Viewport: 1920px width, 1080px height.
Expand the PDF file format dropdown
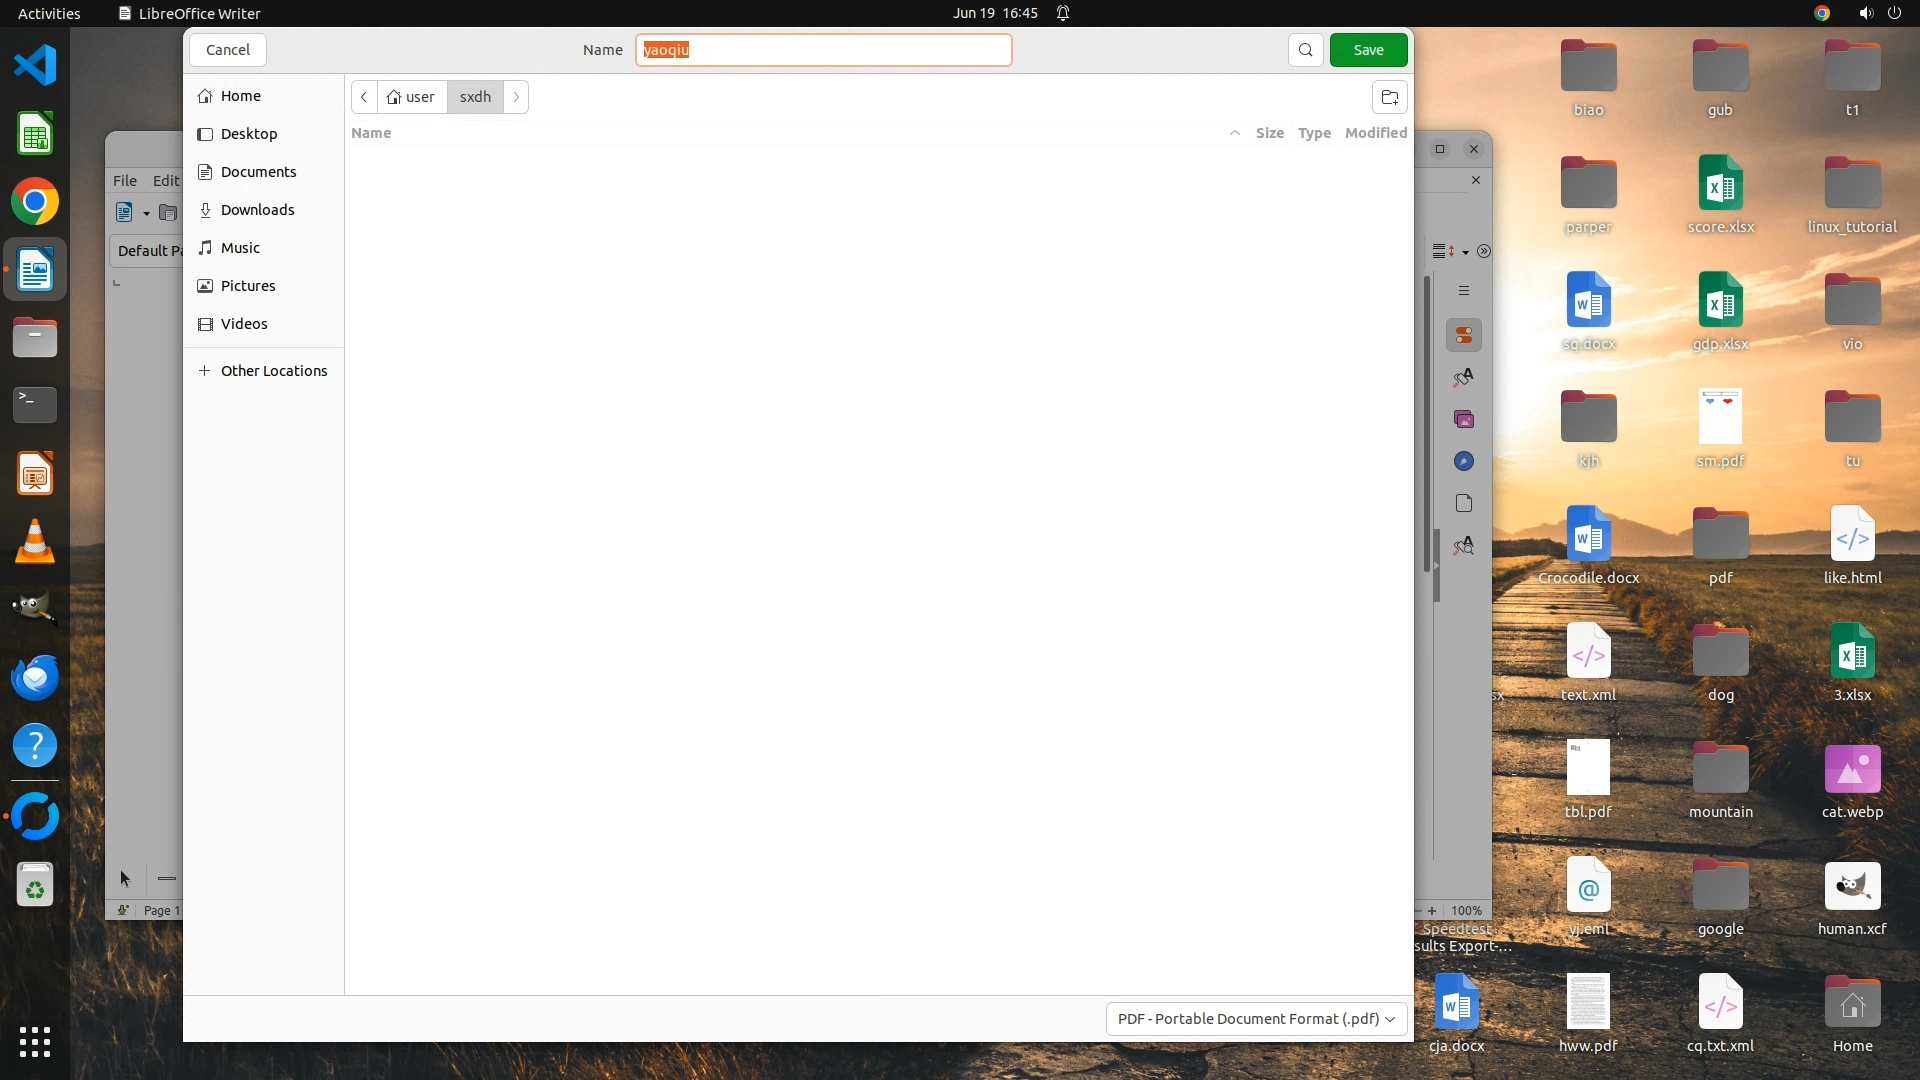[1256, 1018]
